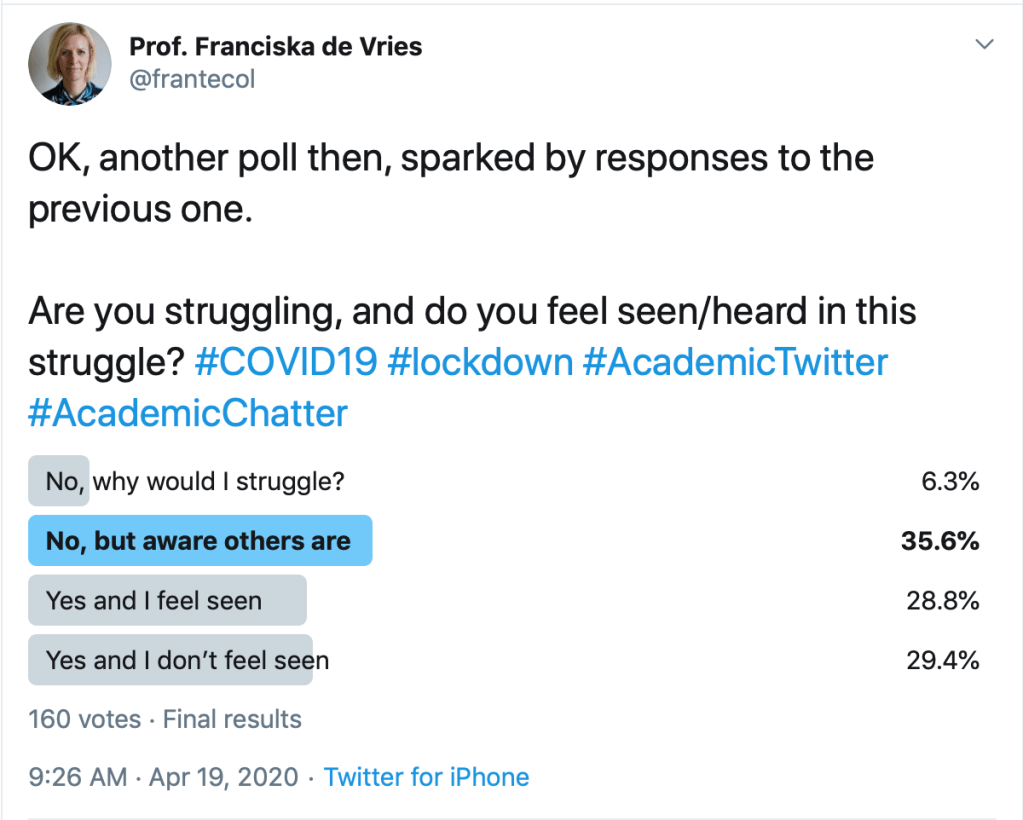Click the "Twitter for iPhone" source link
This screenshot has width=1023, height=820.
(427, 777)
